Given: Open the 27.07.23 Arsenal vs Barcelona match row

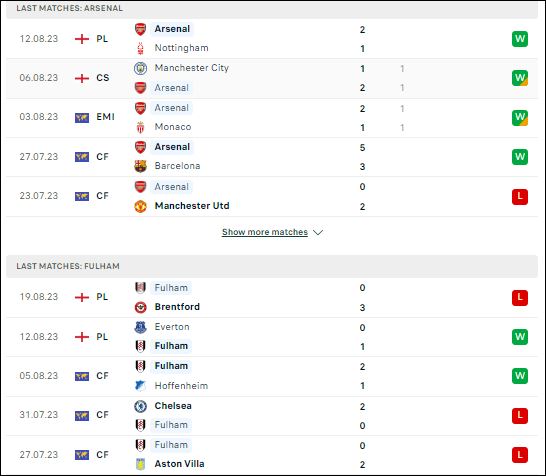Looking at the screenshot, I should tap(272, 157).
